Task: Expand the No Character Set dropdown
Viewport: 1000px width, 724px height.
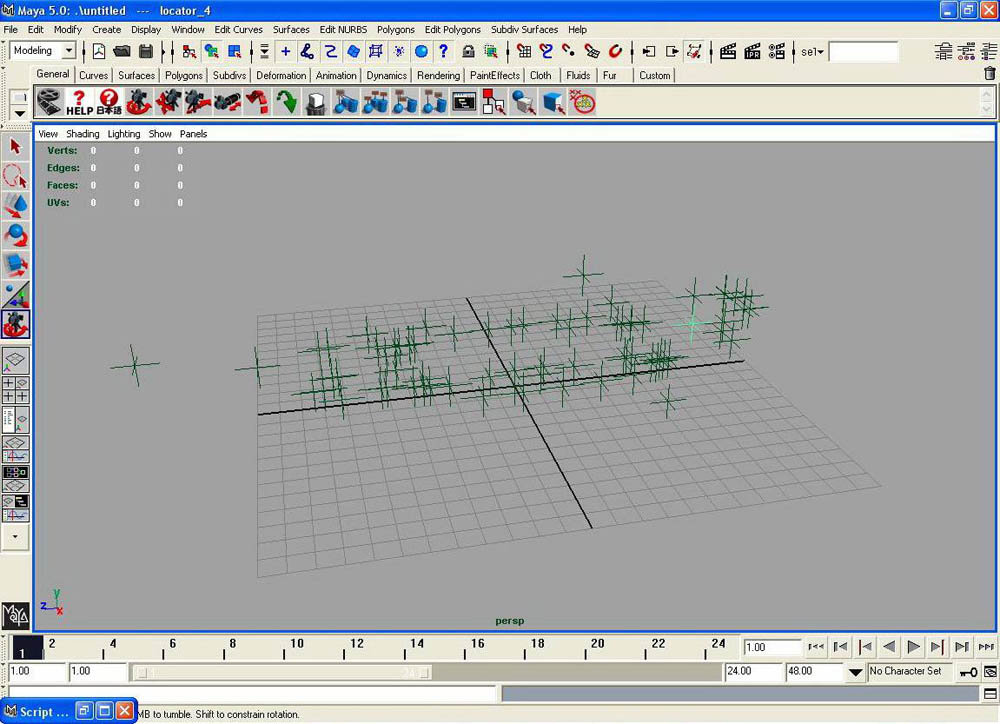Action: coord(855,672)
